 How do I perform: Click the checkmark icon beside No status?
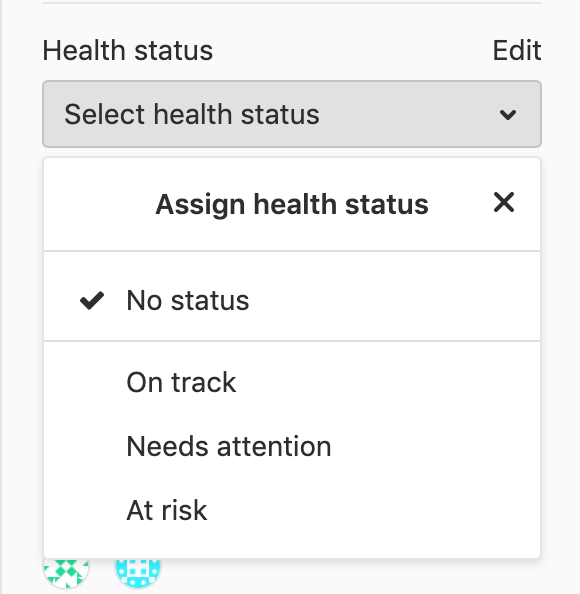pos(92,300)
